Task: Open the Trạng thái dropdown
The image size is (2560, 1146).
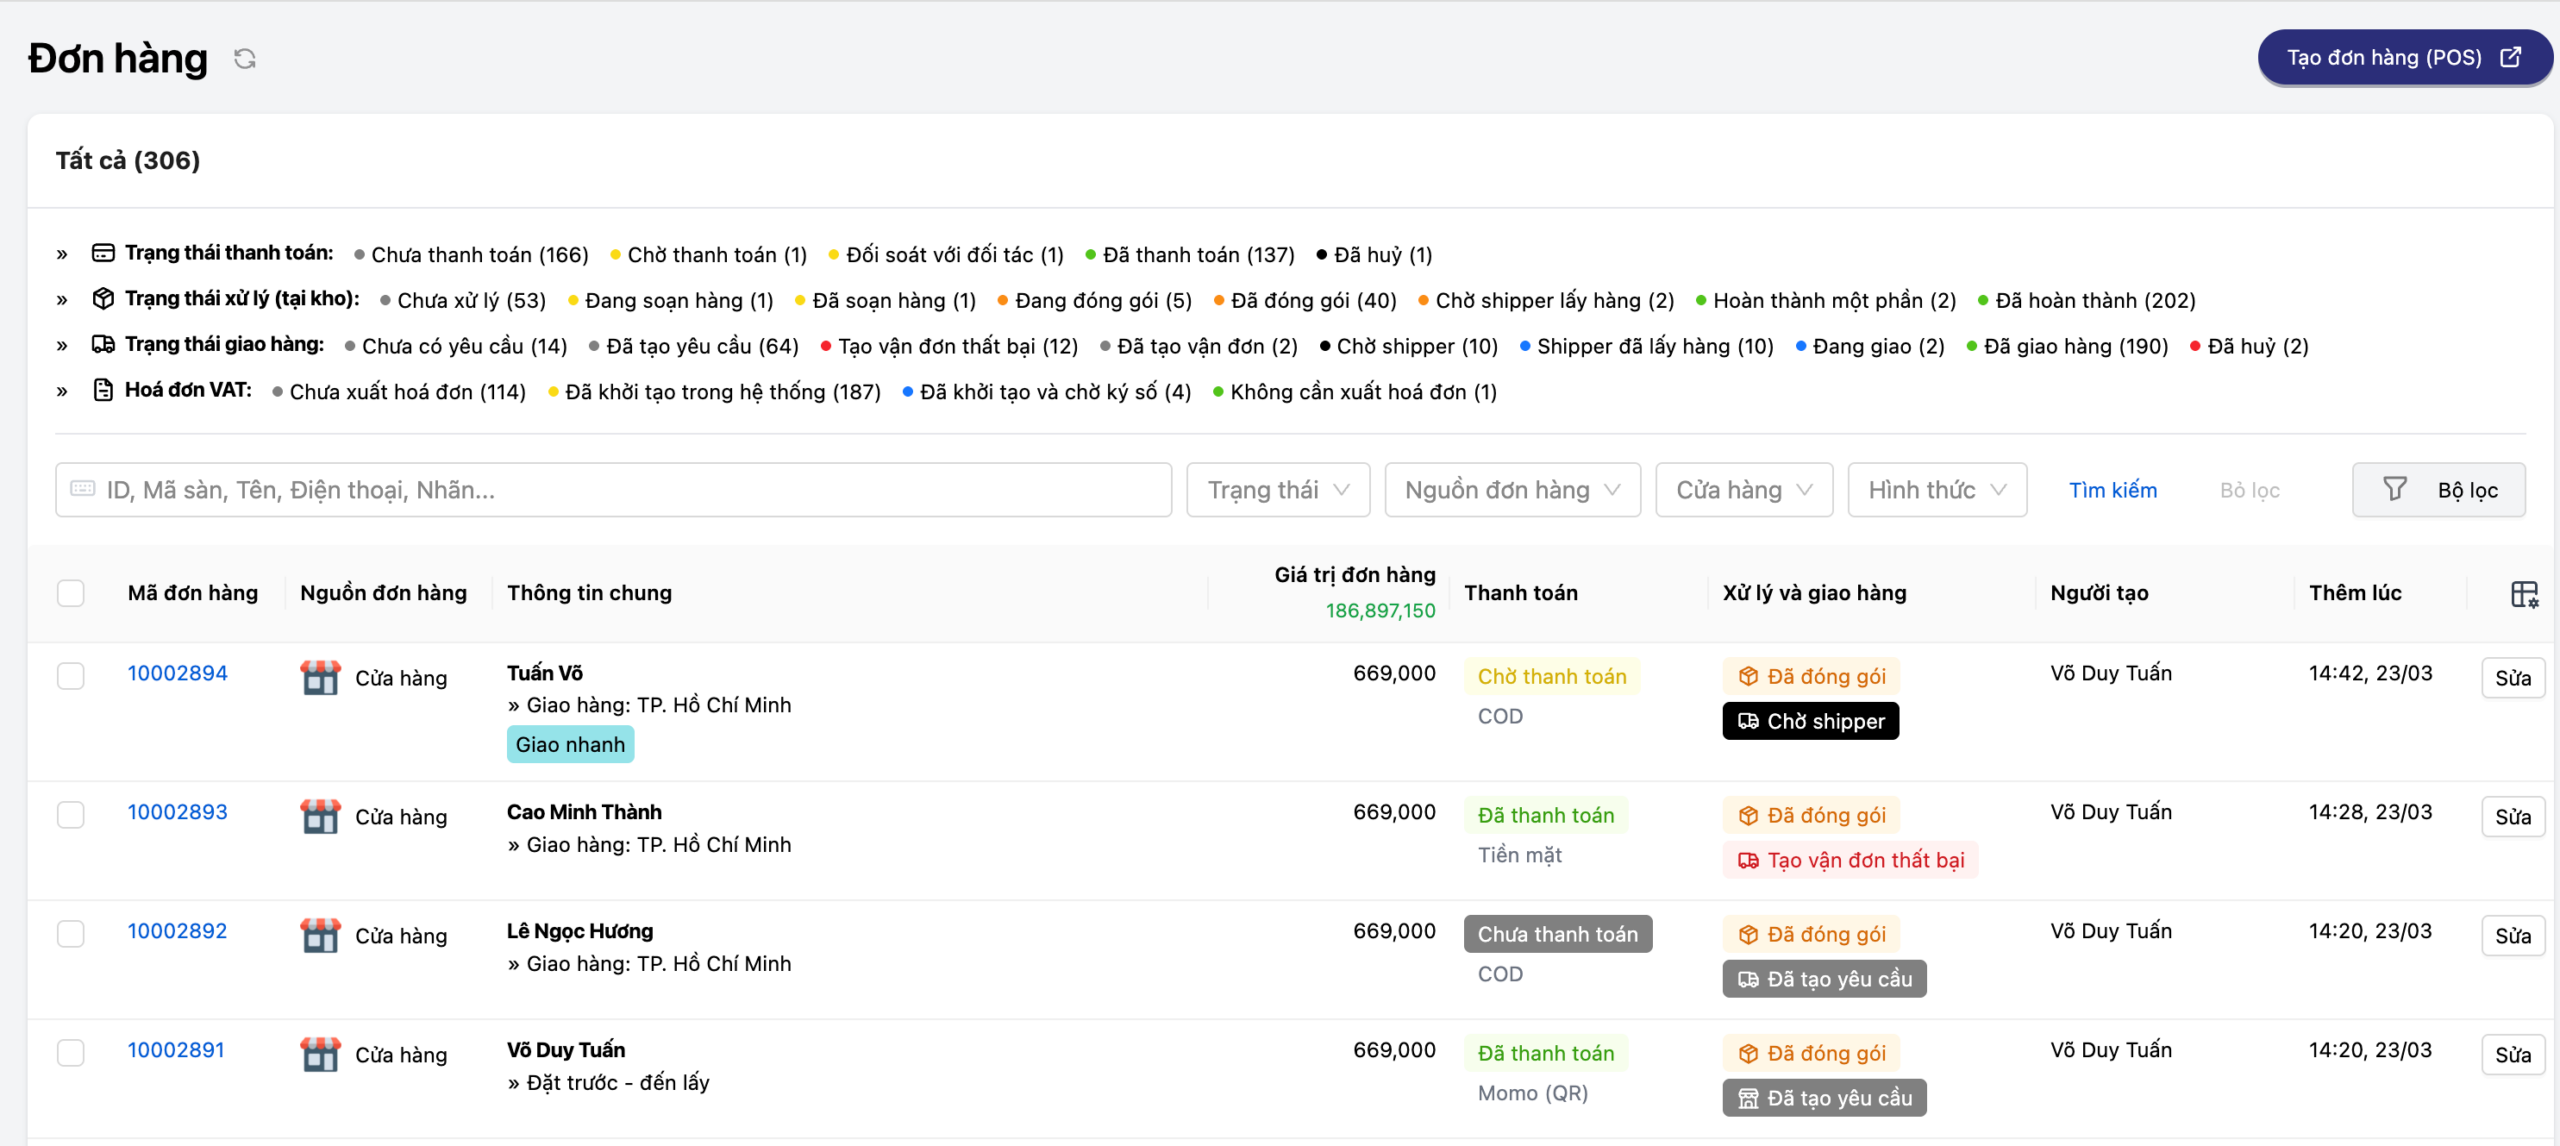Action: point(1277,490)
